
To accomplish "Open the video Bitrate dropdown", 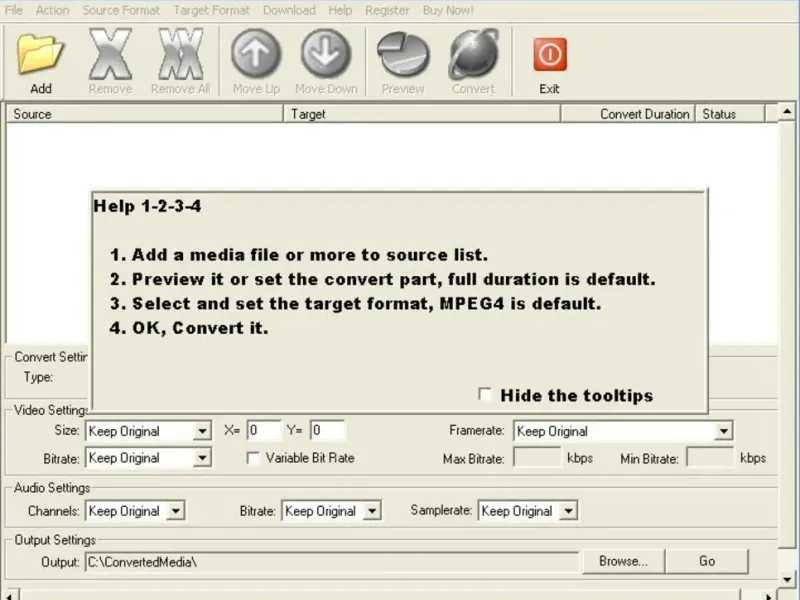I will pos(203,458).
